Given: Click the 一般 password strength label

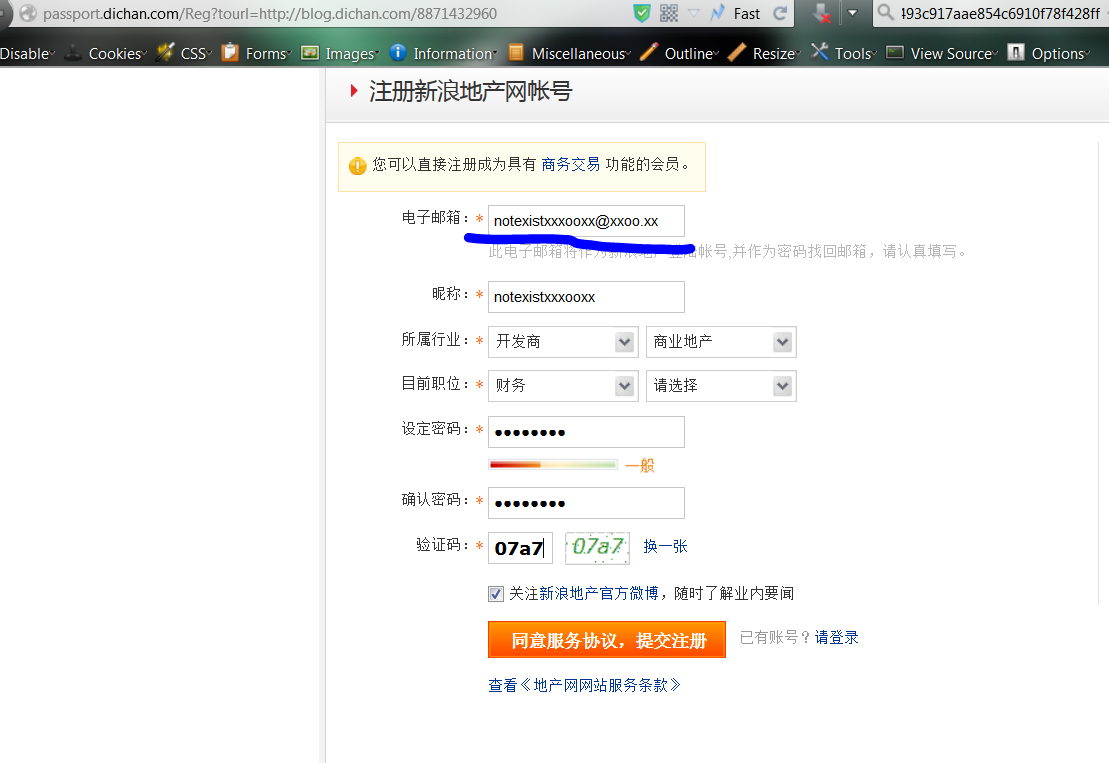Looking at the screenshot, I should [640, 465].
